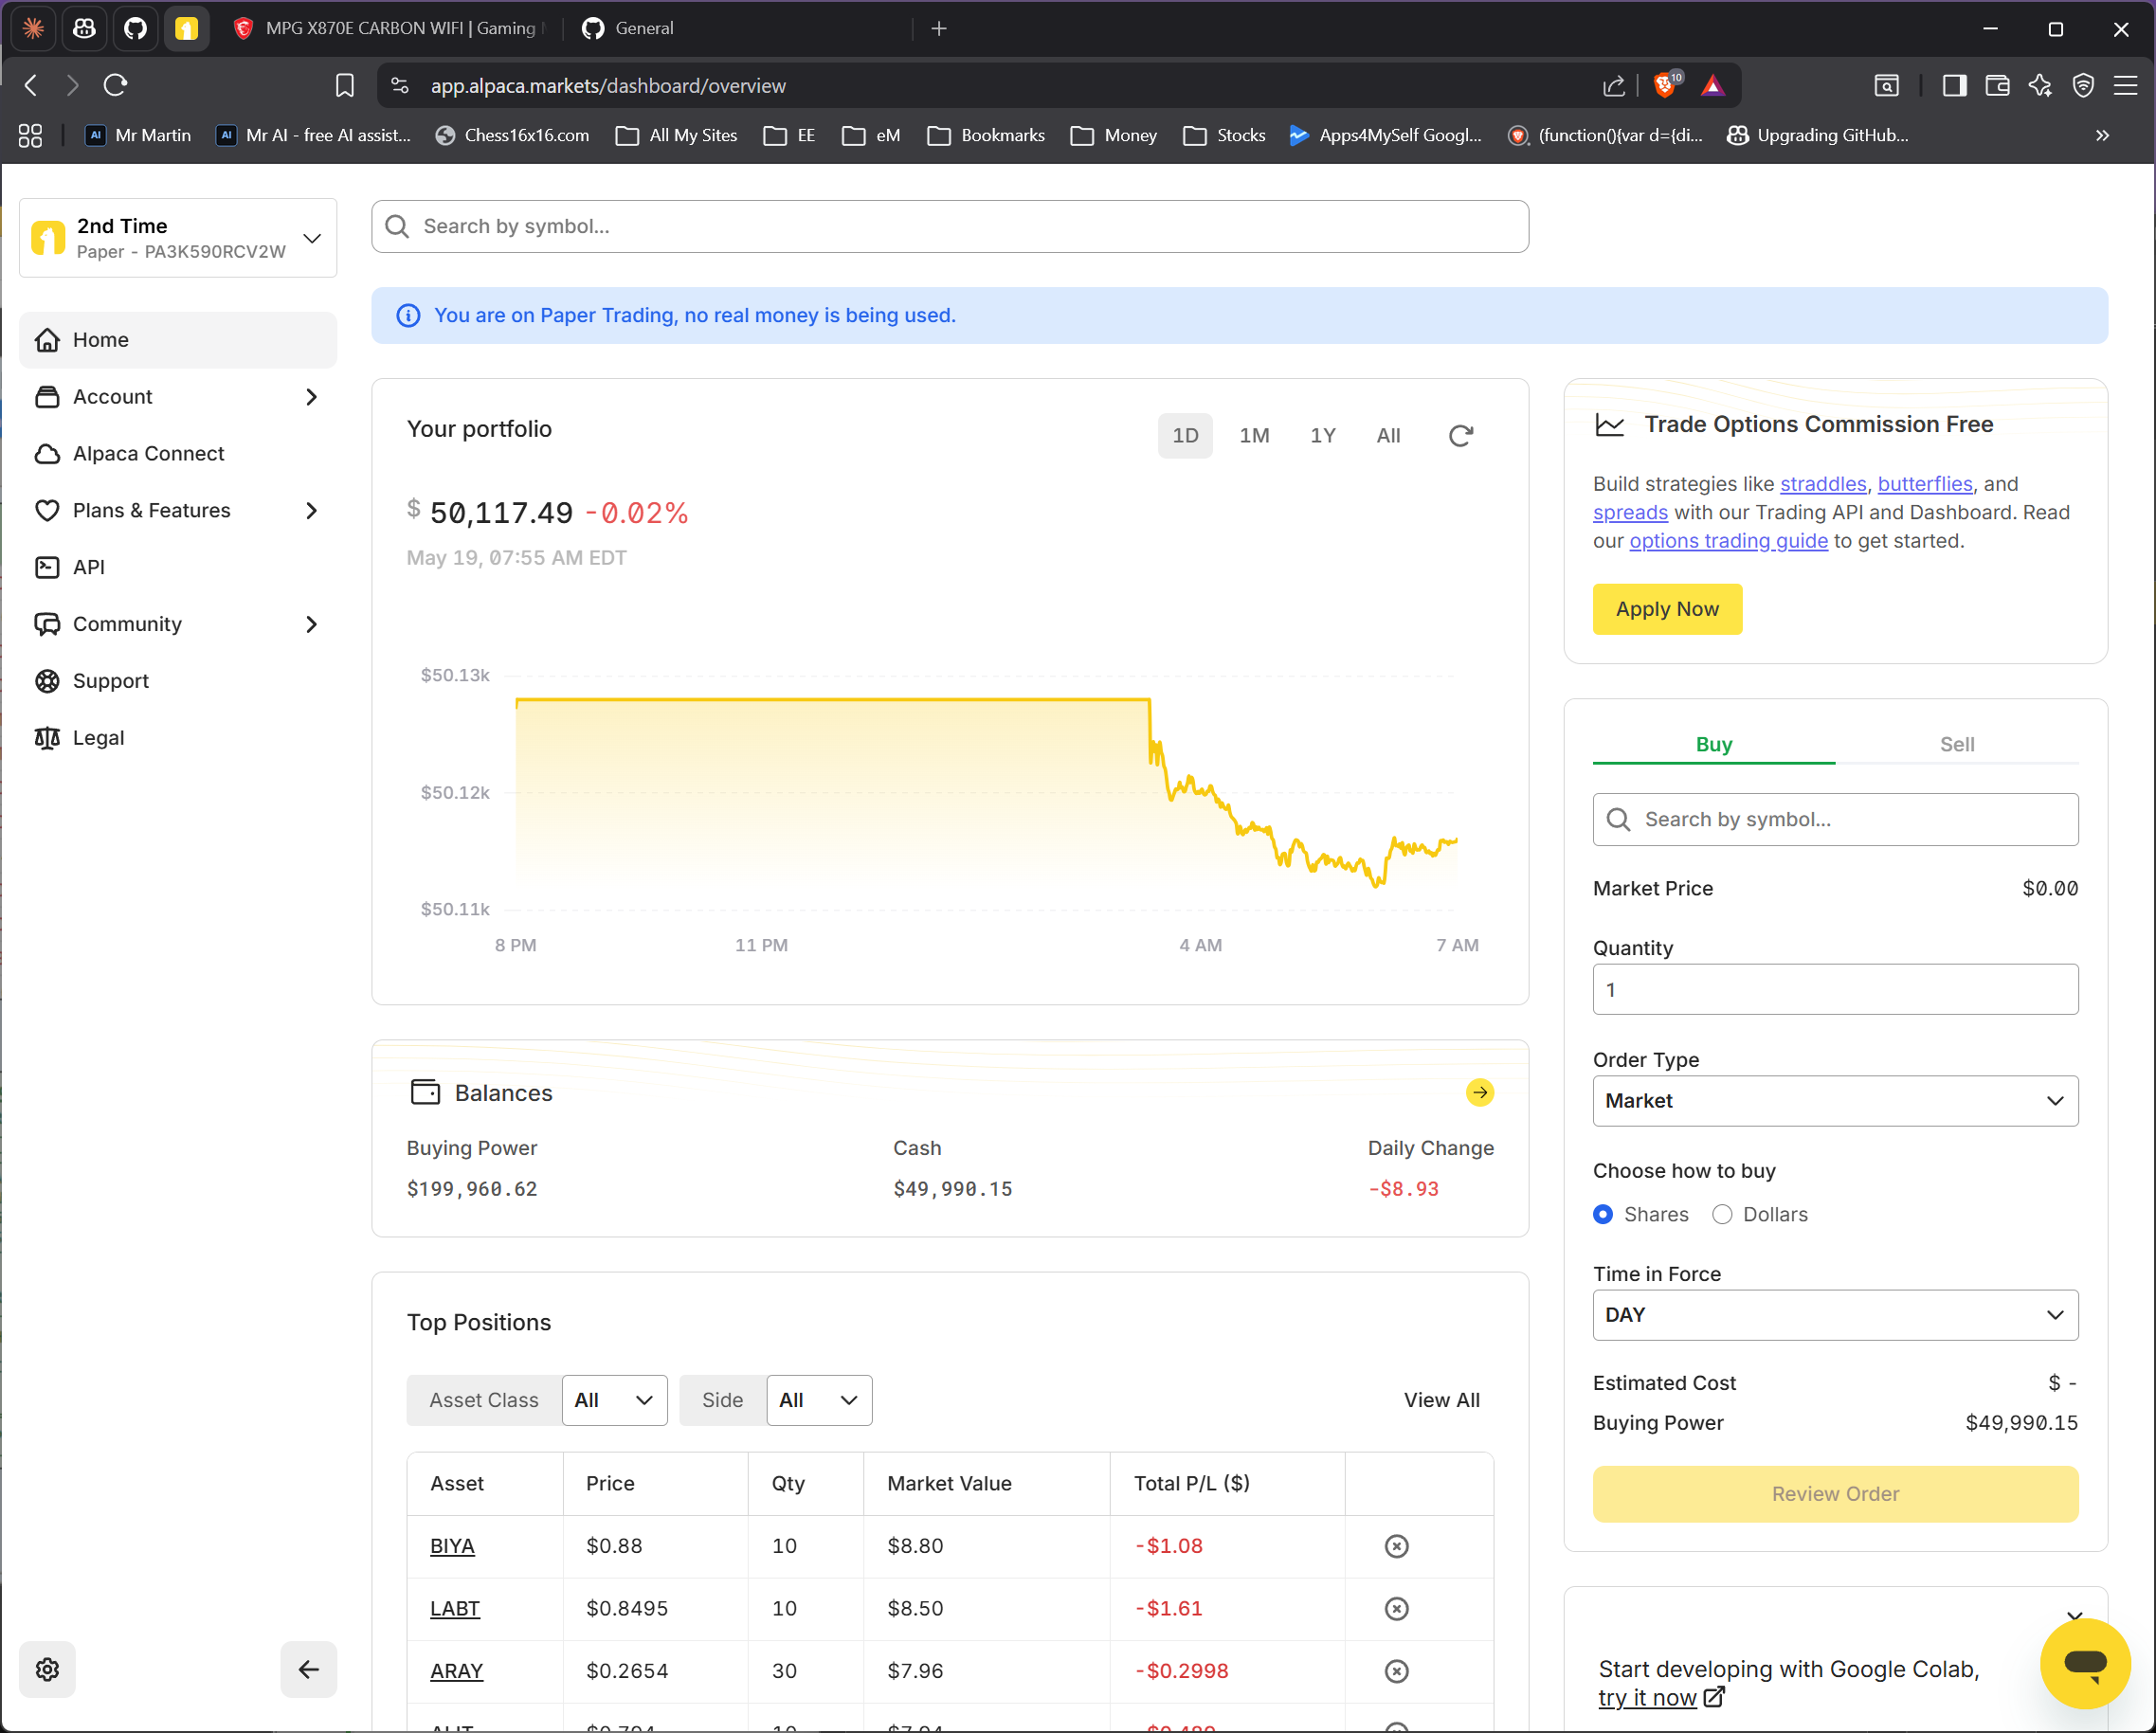The width and height of the screenshot is (2156, 1733).
Task: Collapse the sidebar with arrow button
Action: (308, 1668)
